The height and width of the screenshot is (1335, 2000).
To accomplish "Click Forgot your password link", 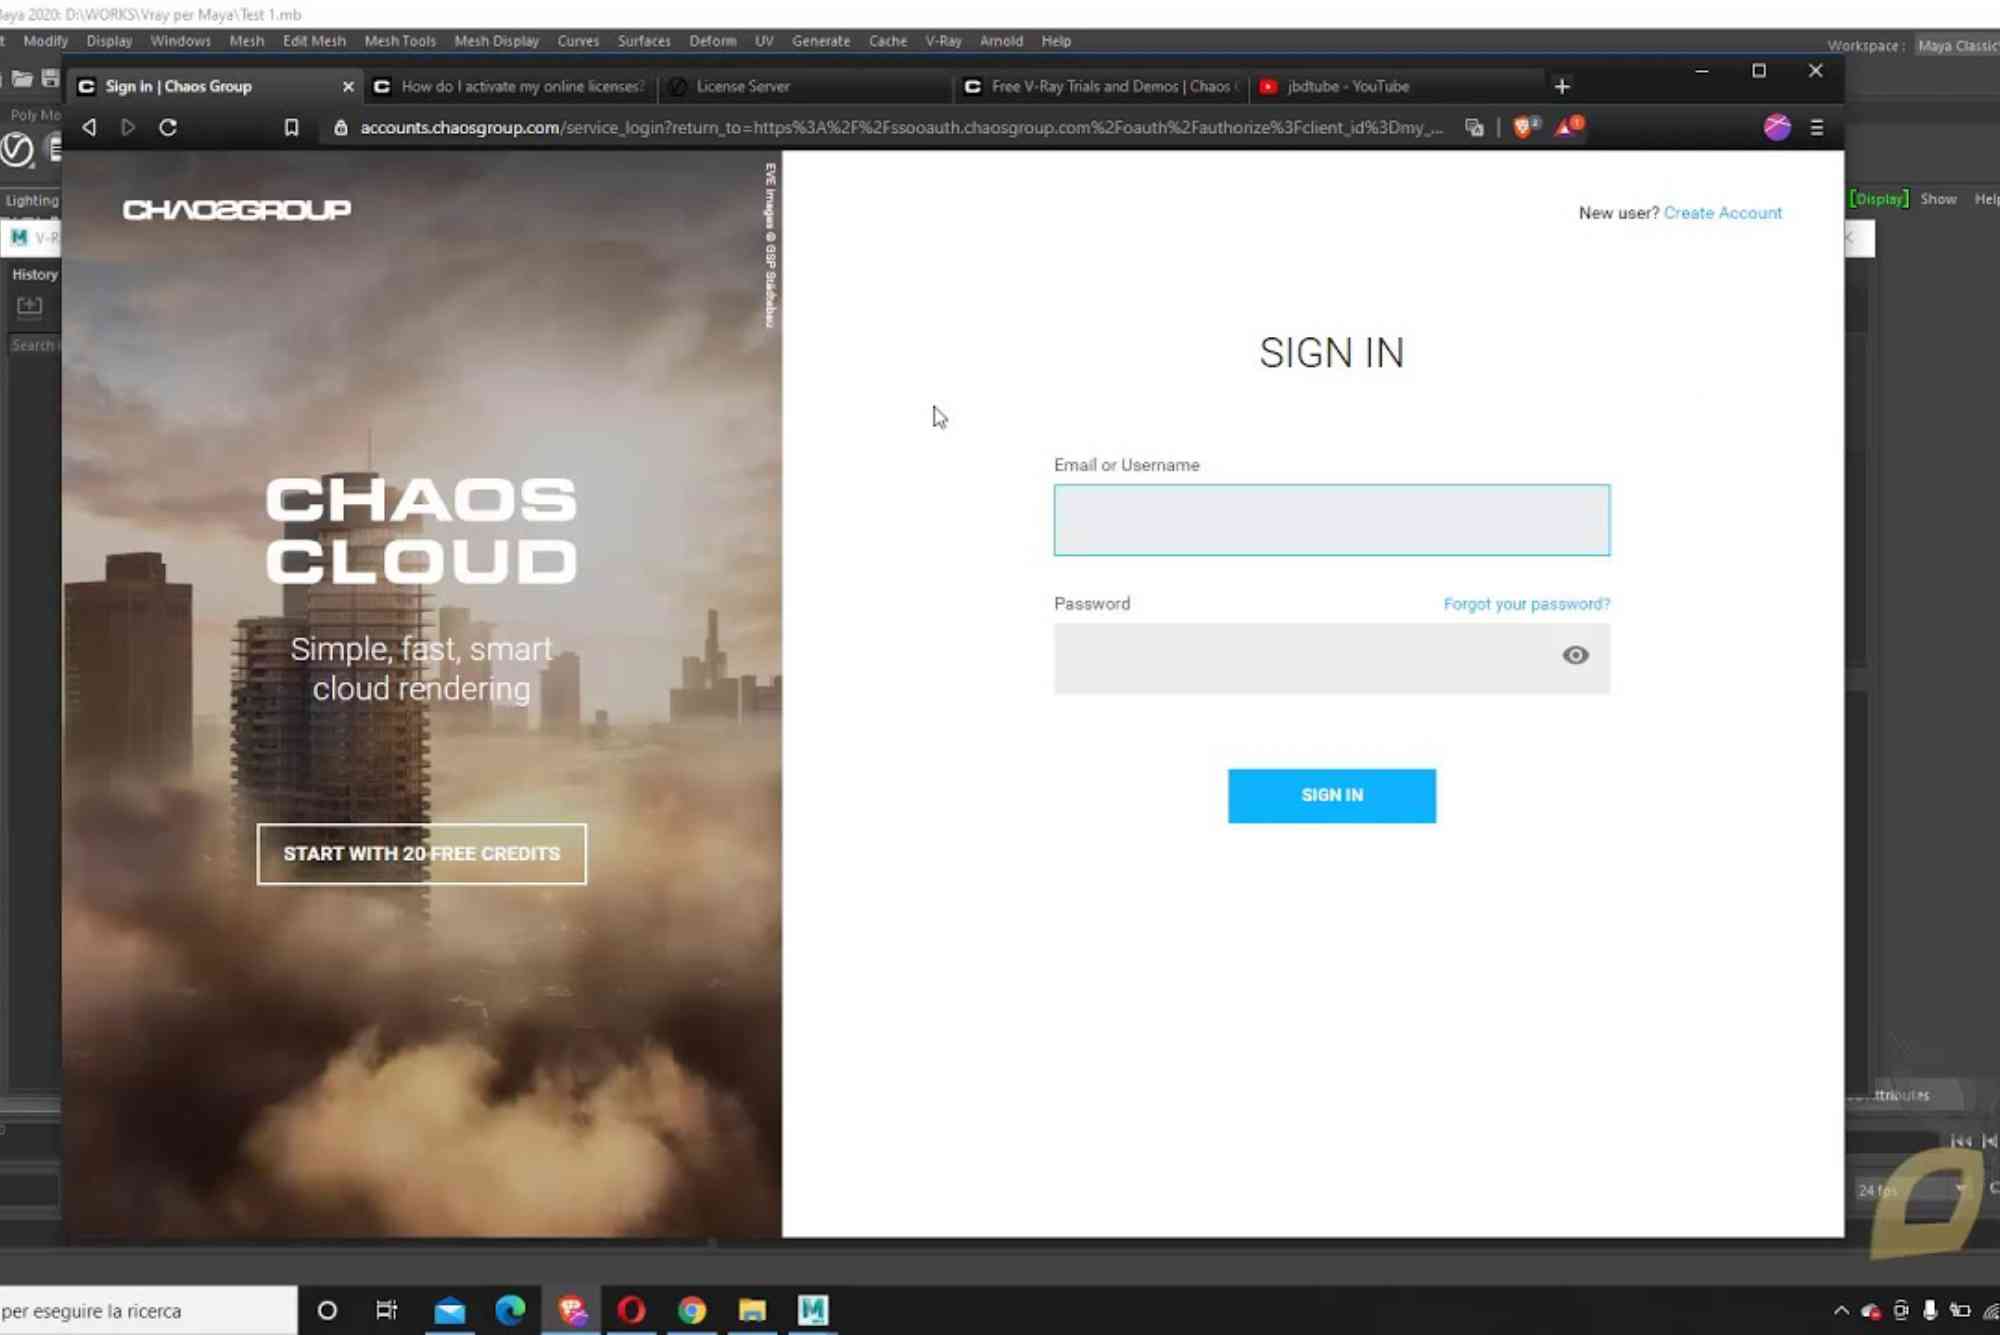I will (x=1526, y=604).
